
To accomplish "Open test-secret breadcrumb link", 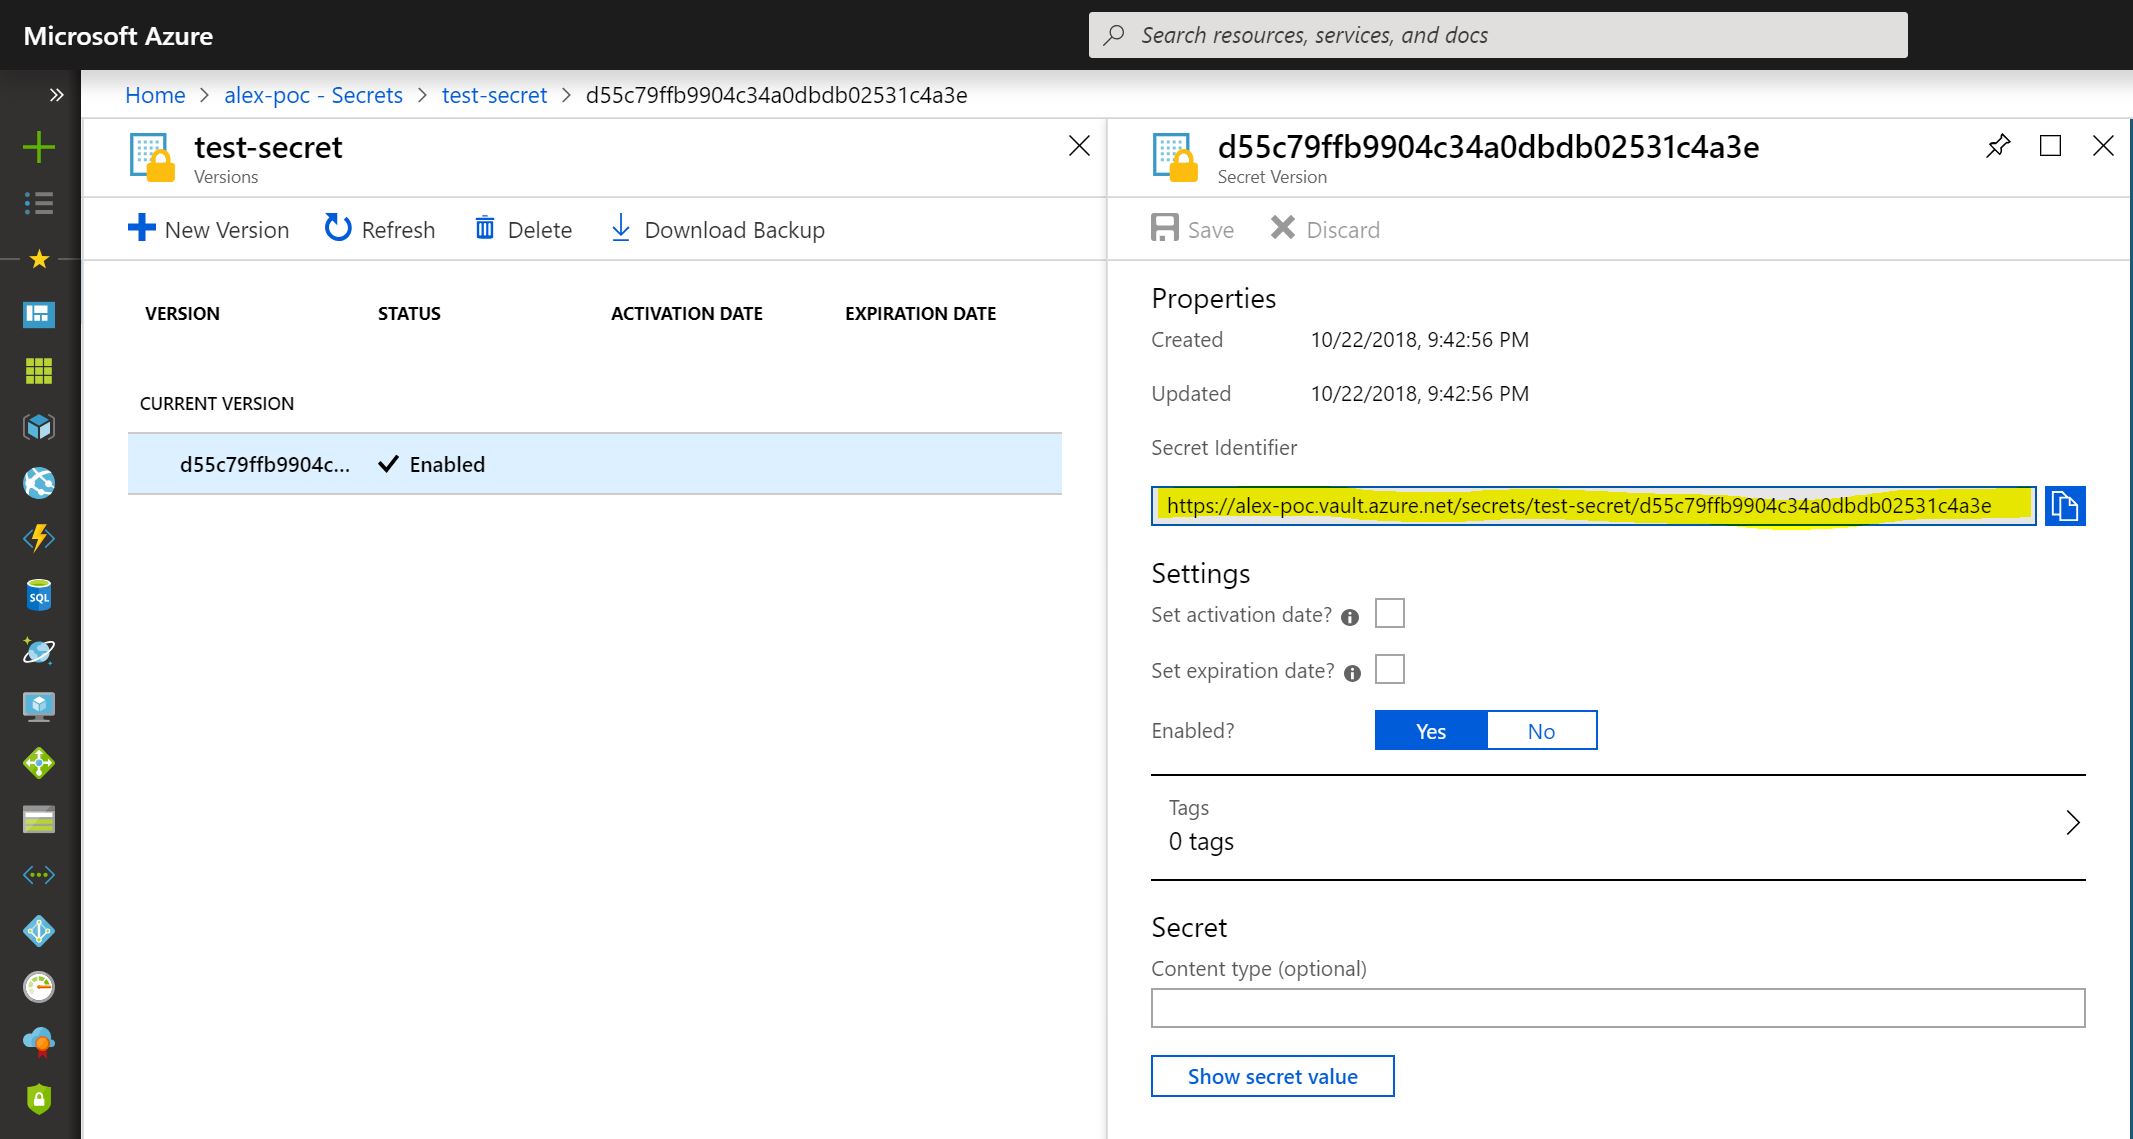I will click(x=494, y=95).
